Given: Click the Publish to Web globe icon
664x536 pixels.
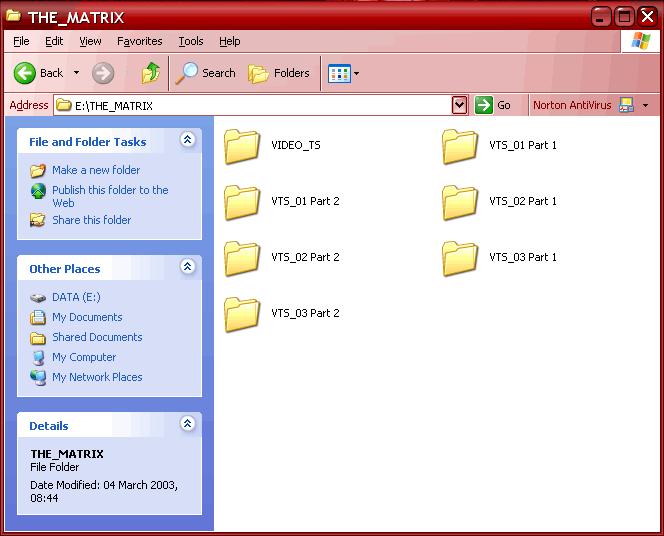Looking at the screenshot, I should (x=38, y=191).
